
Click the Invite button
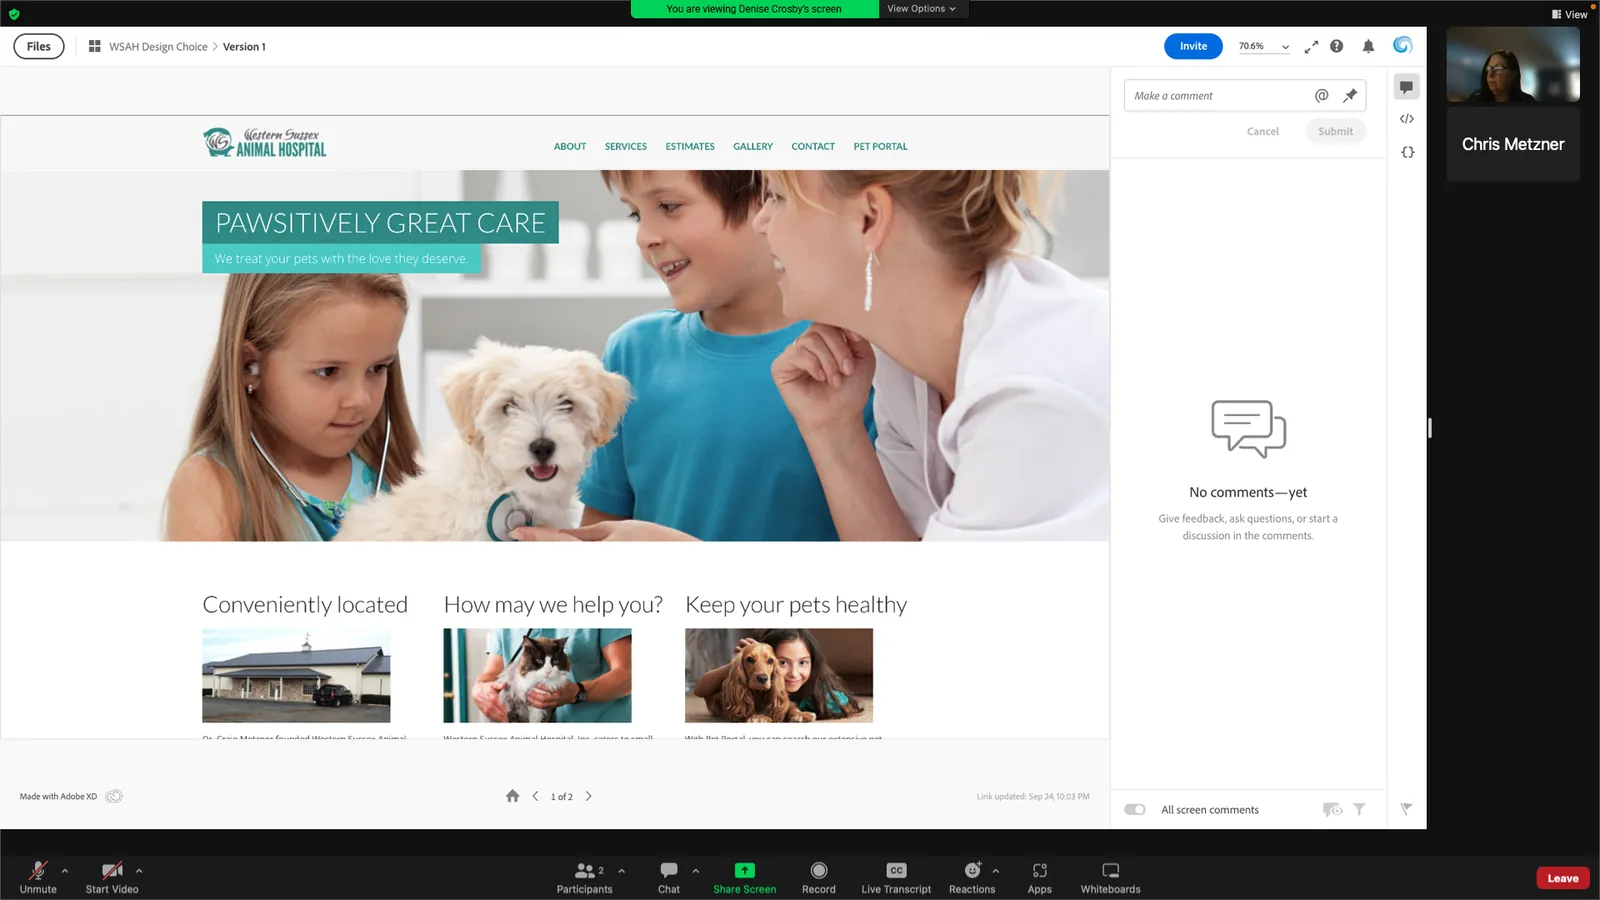coord(1193,46)
